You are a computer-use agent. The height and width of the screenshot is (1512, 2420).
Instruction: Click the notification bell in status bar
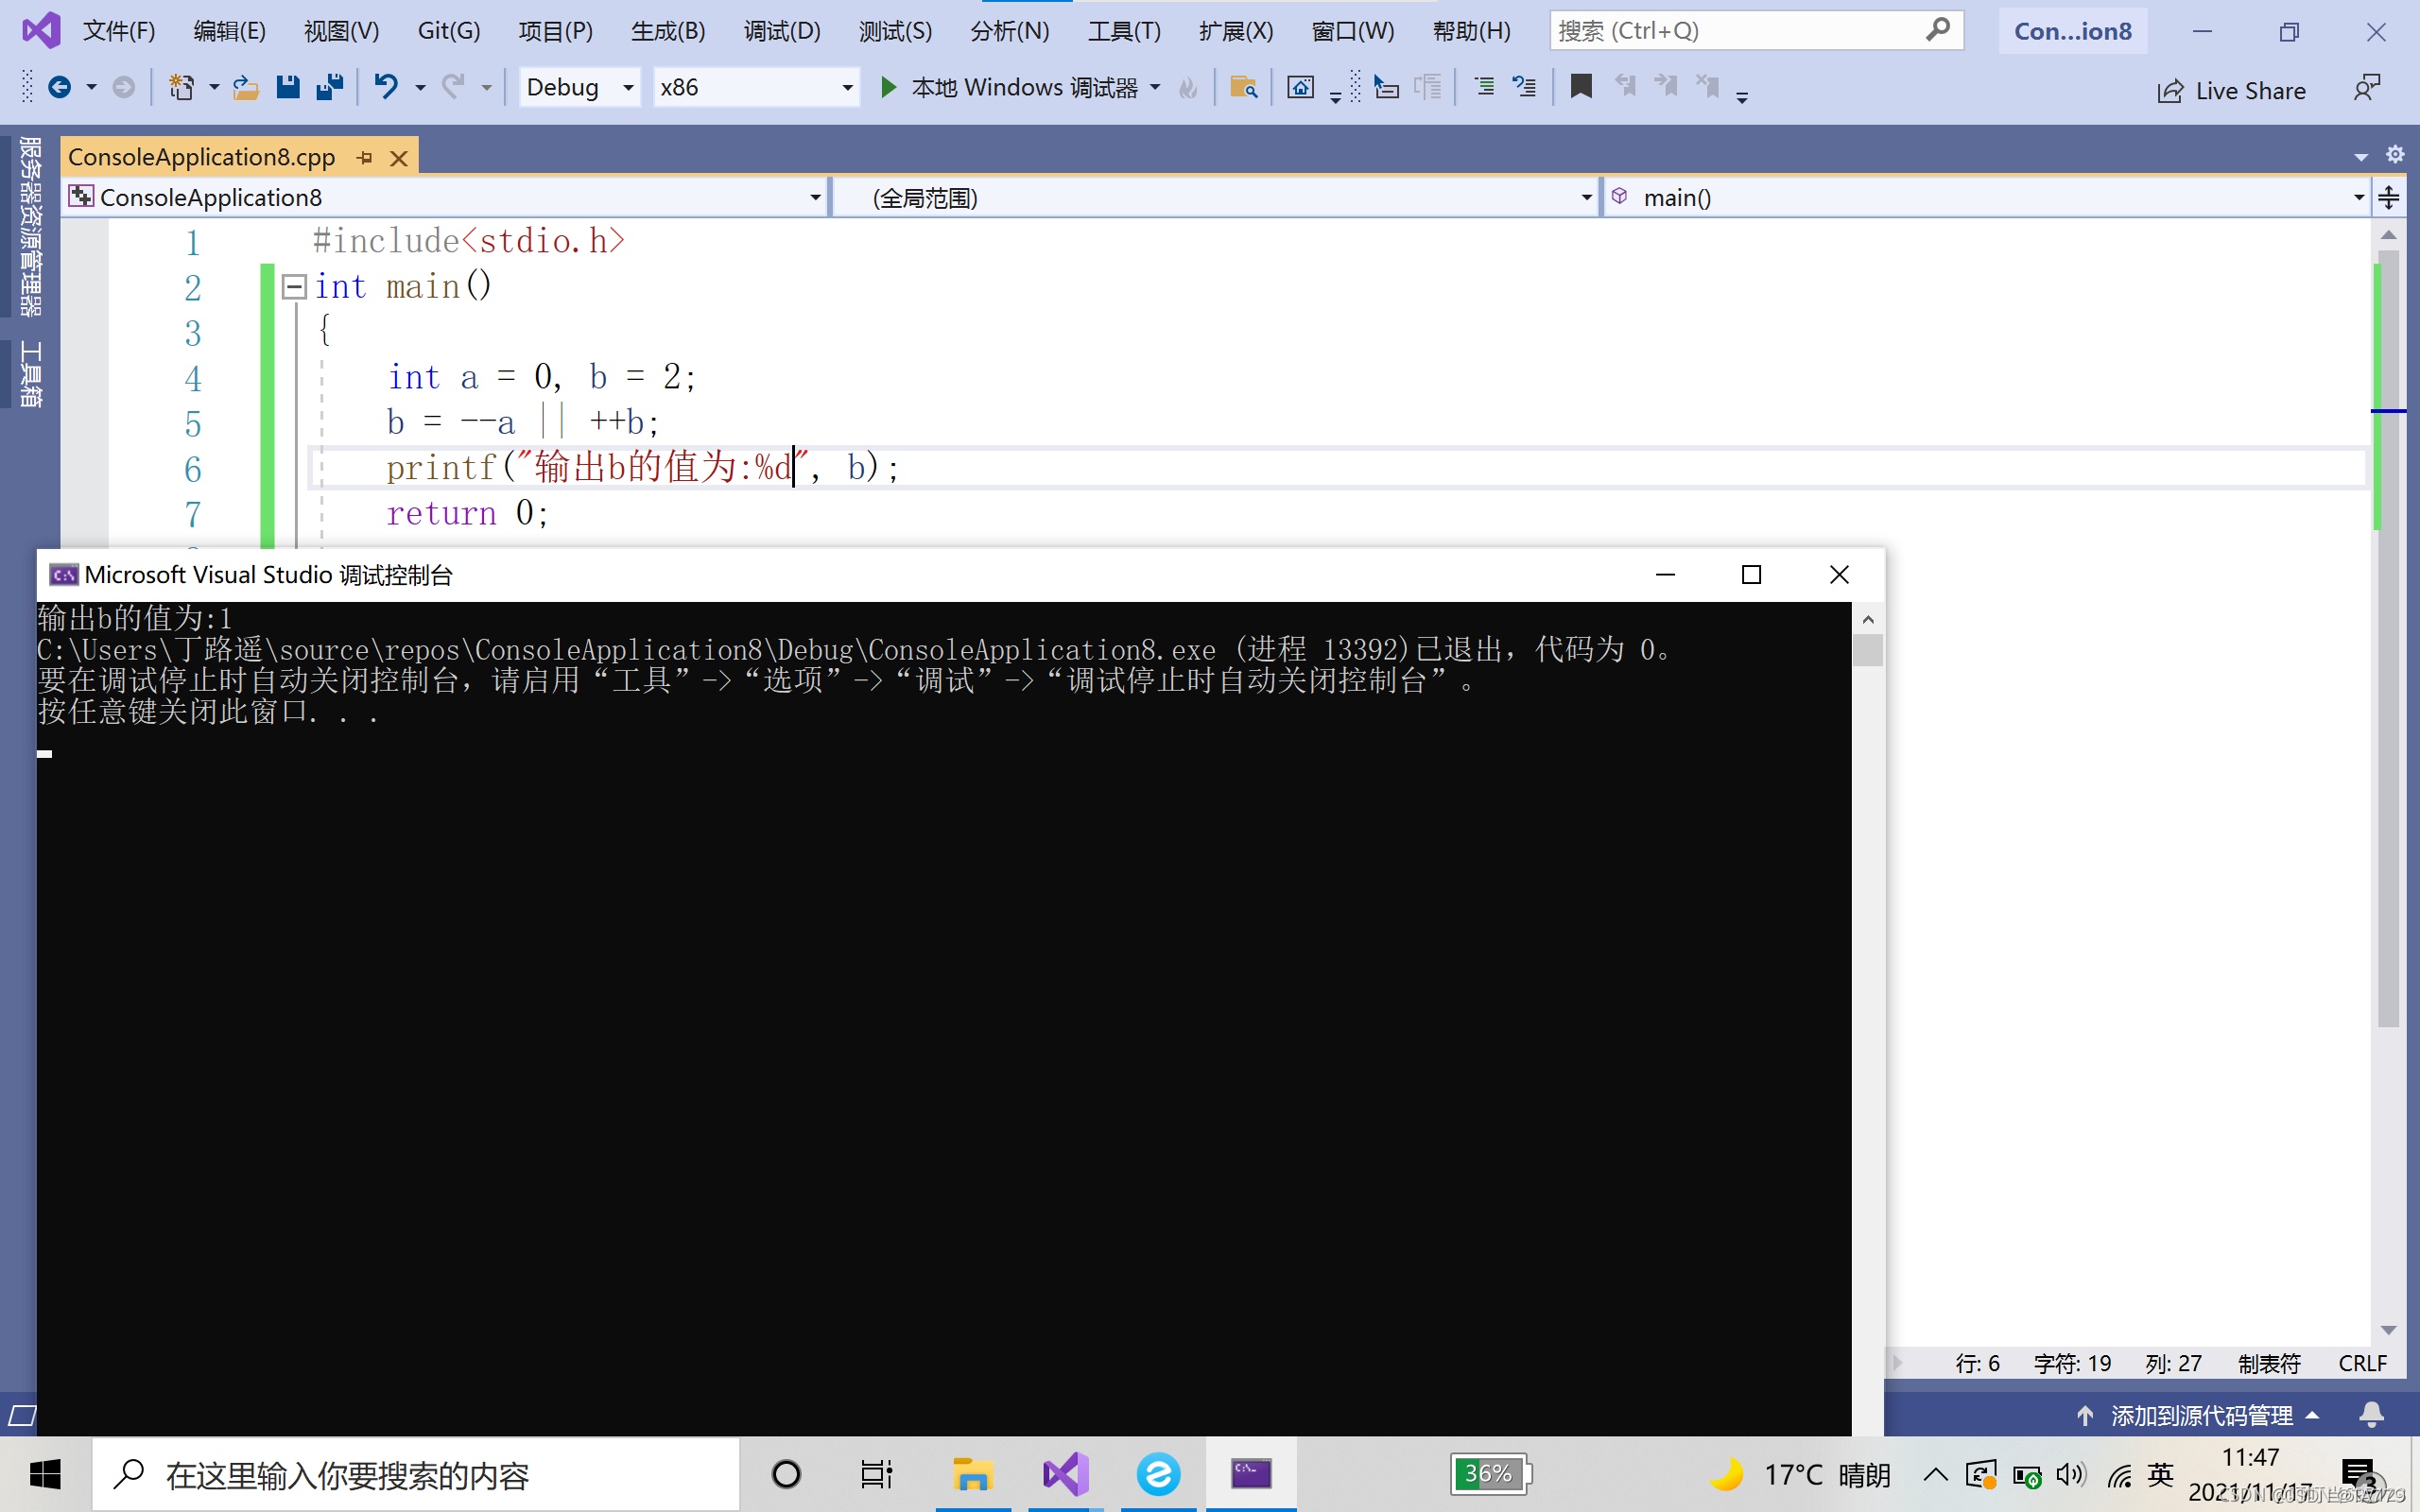tap(2371, 1415)
